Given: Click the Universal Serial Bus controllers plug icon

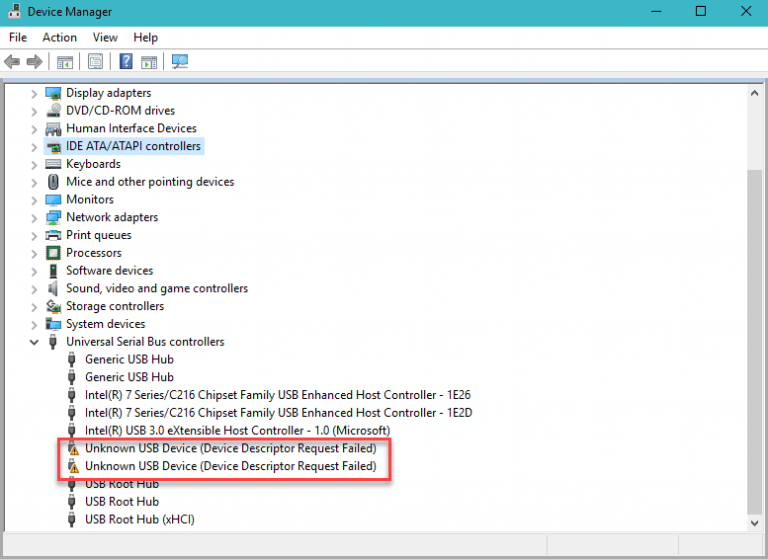Looking at the screenshot, I should click(53, 342).
